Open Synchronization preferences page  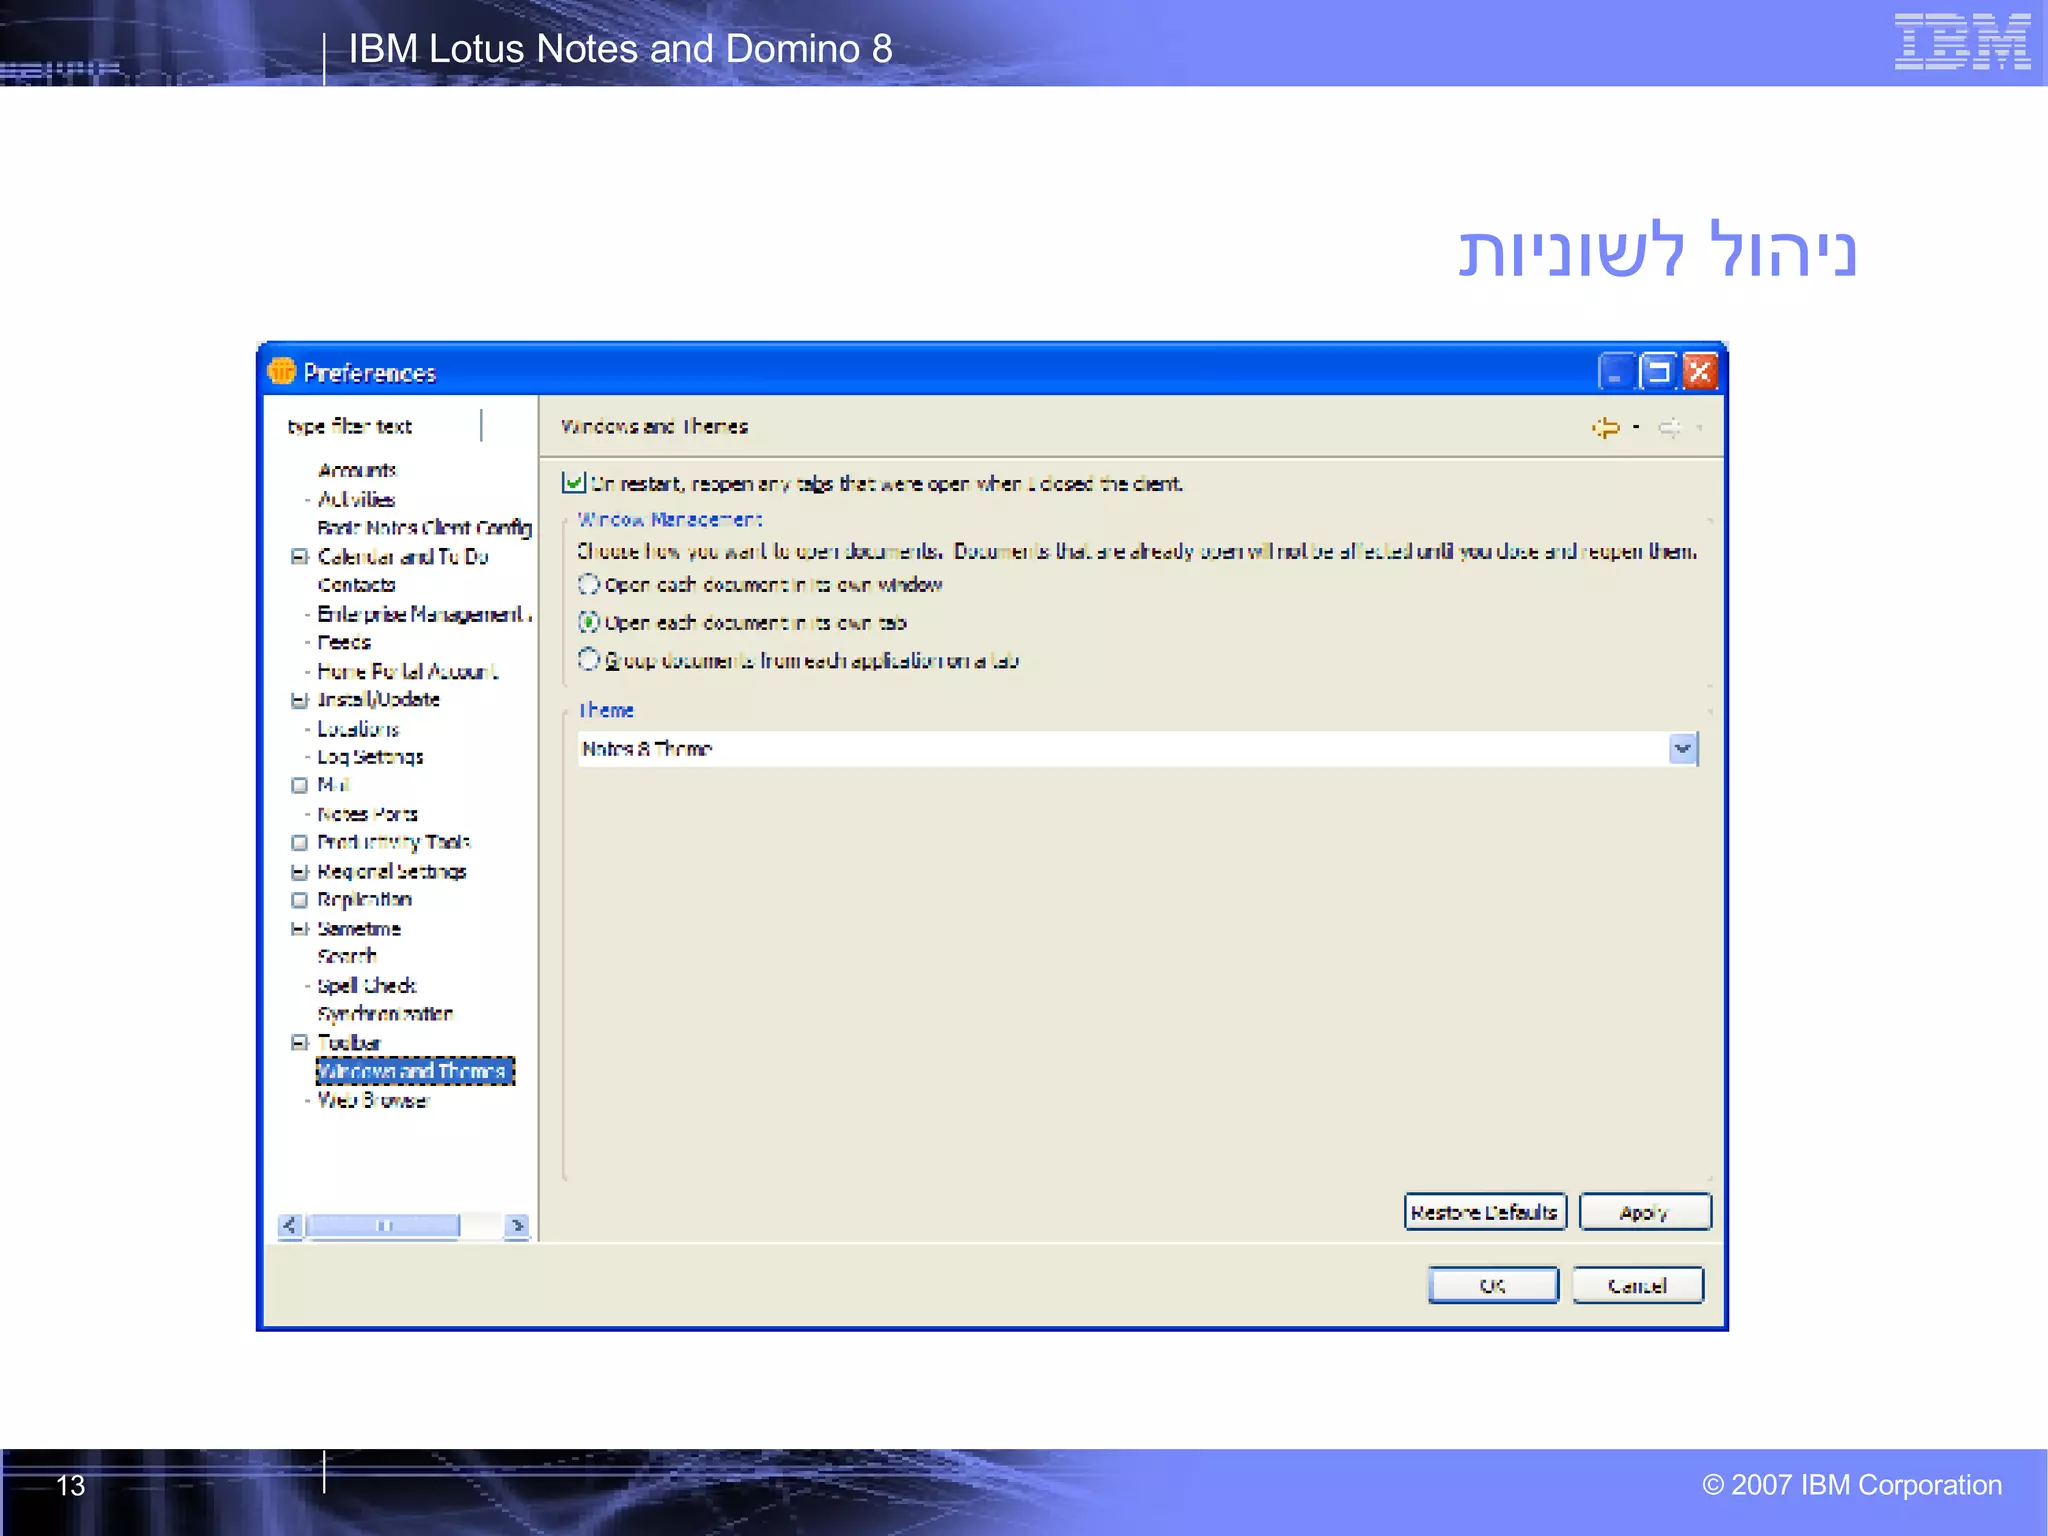(385, 1014)
